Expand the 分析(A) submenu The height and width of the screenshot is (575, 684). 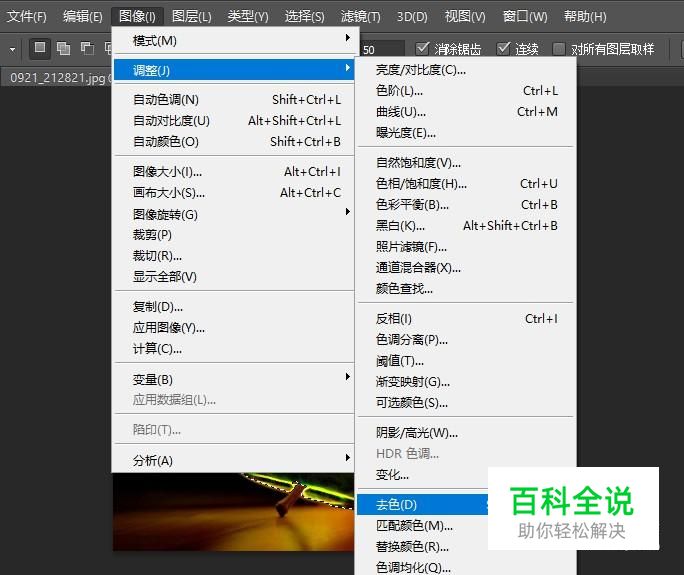pyautogui.click(x=234, y=460)
